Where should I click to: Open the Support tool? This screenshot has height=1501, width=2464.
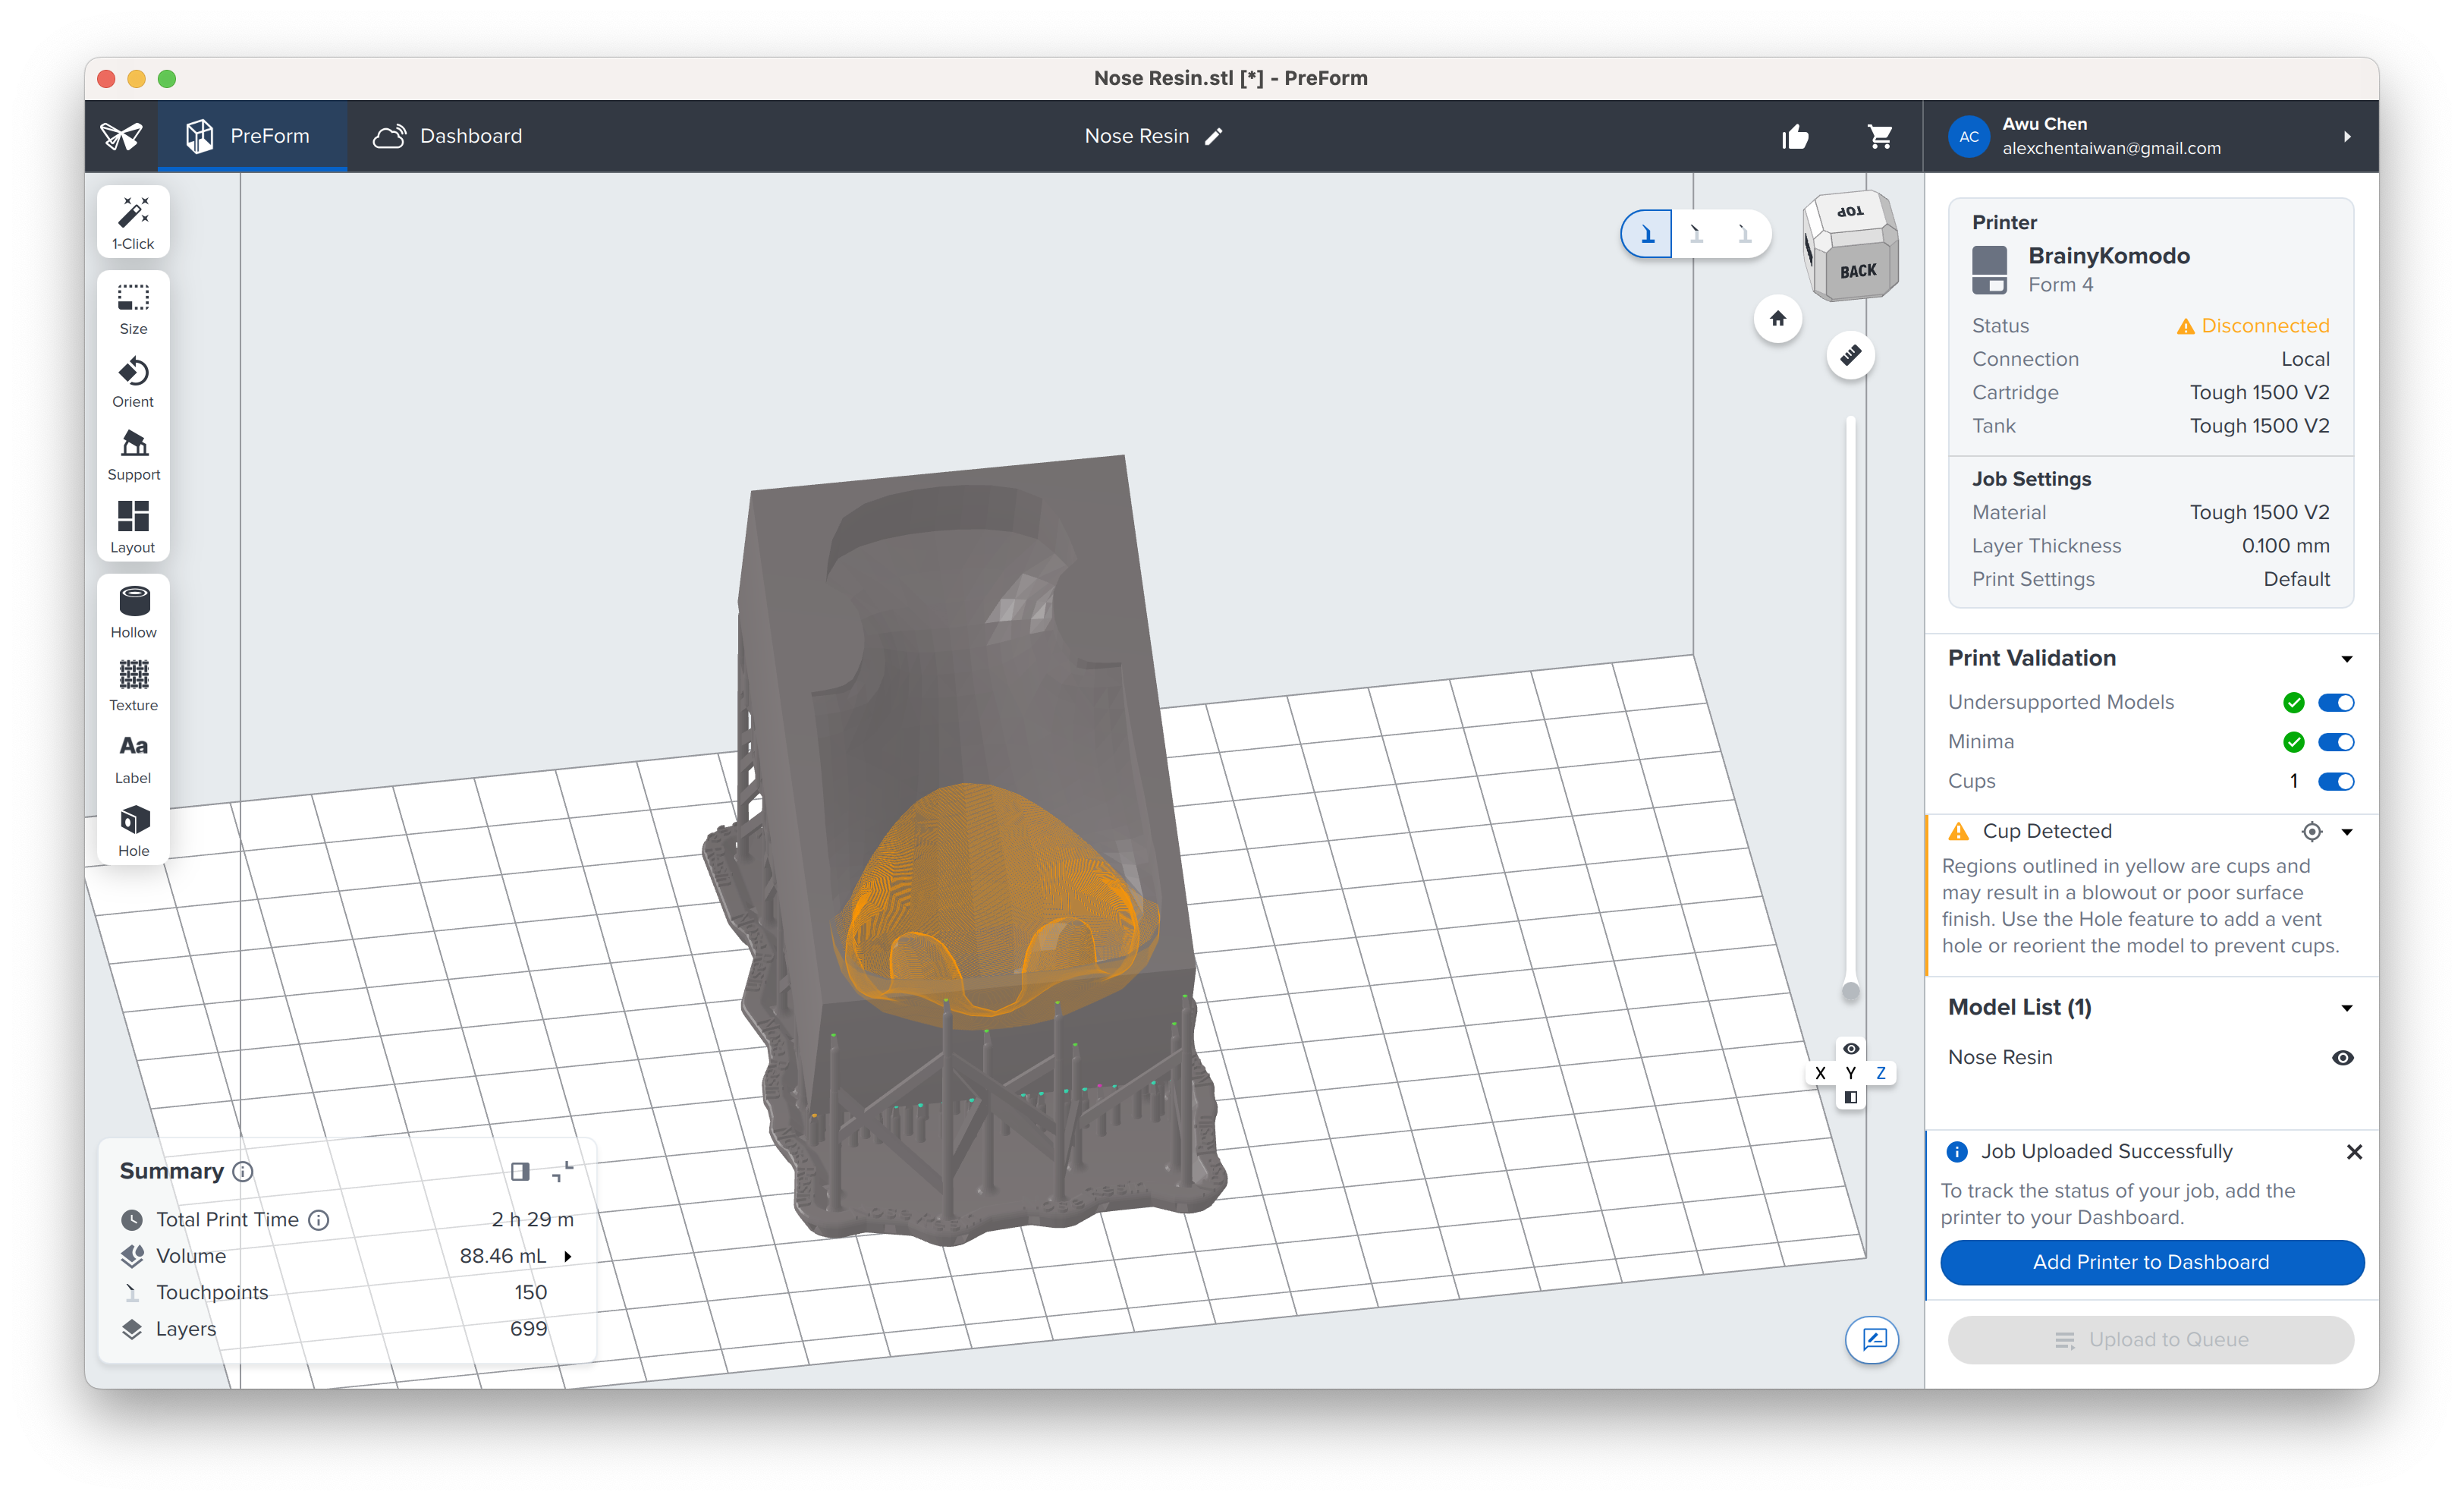[133, 455]
